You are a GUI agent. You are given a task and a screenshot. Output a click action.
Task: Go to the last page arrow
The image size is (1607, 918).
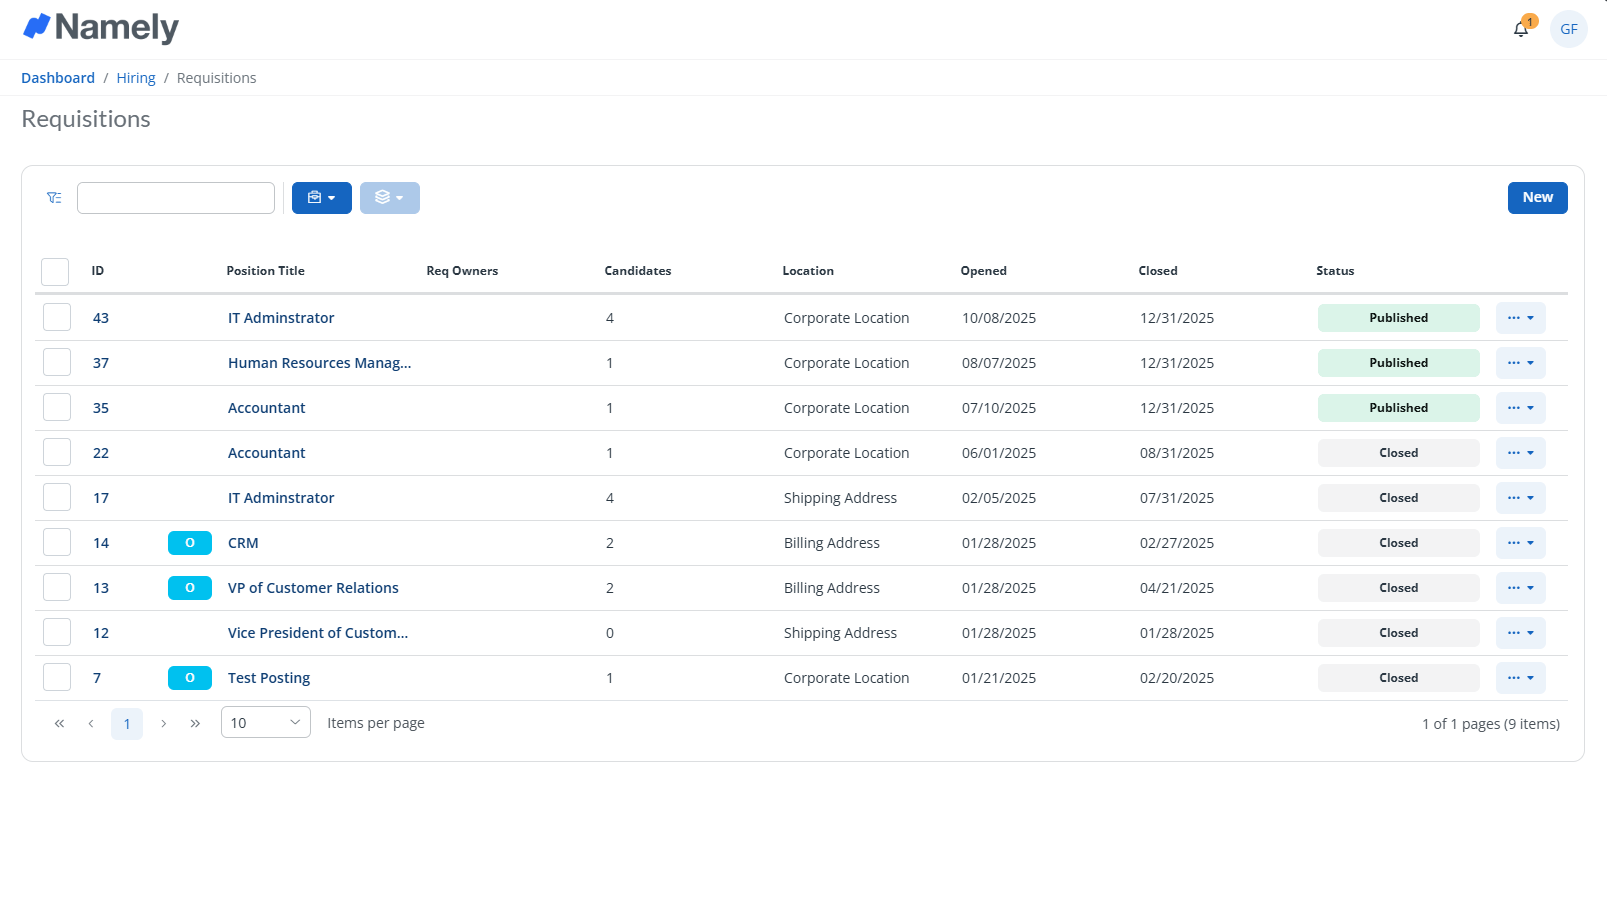pos(195,723)
